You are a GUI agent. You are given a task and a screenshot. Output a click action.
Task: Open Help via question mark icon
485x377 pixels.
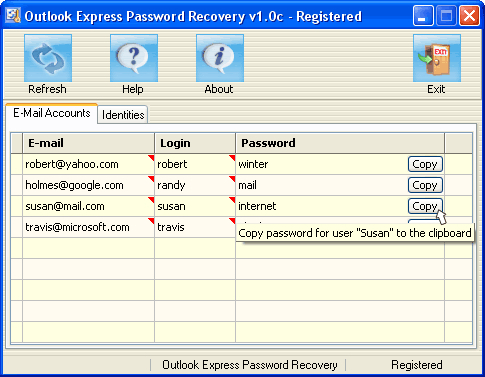134,58
